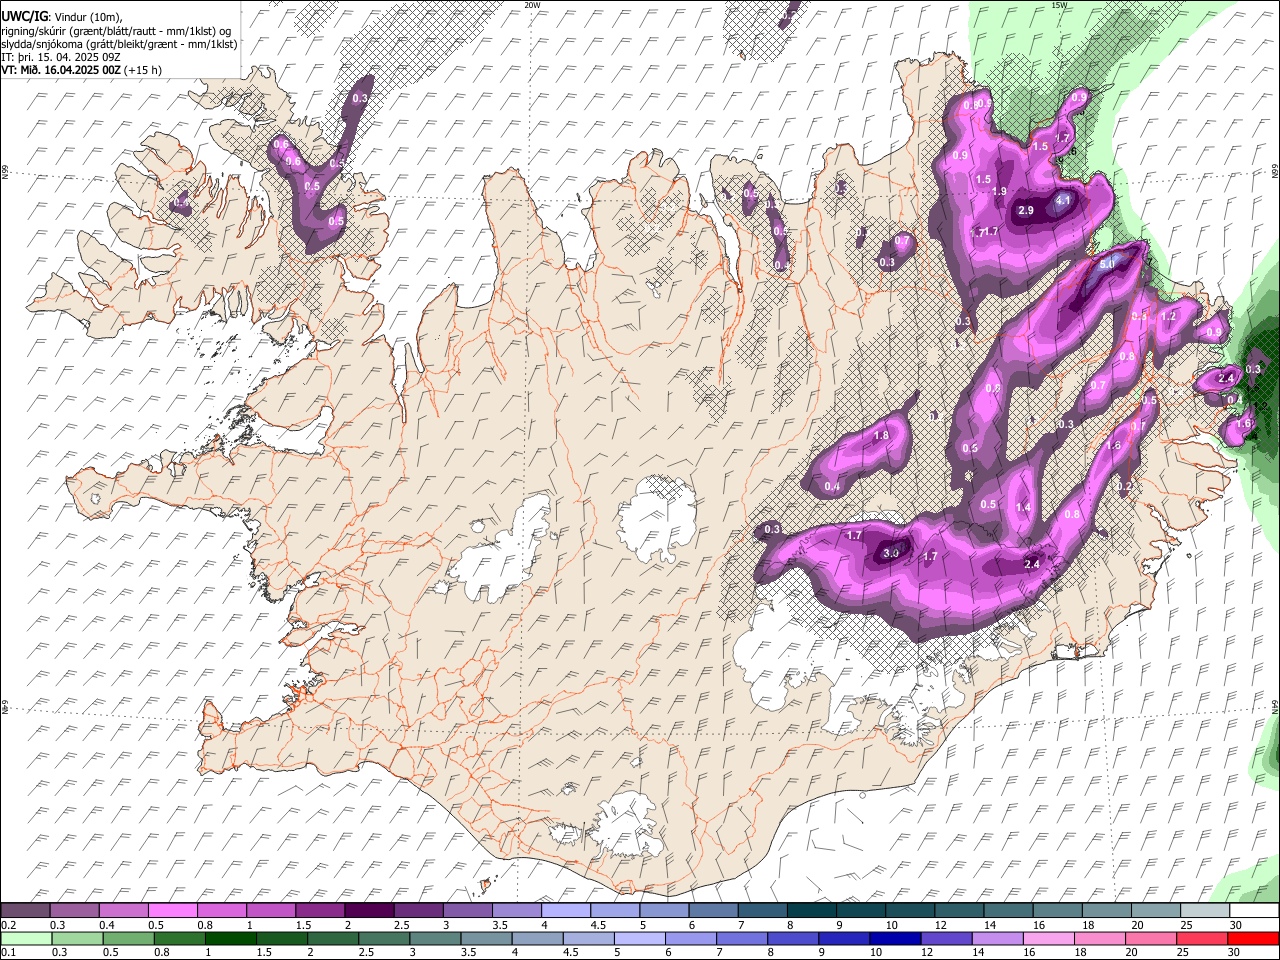Image resolution: width=1280 pixels, height=960 pixels.
Task: Click the 0.3 swatch in the green rain row
Action: (77, 939)
